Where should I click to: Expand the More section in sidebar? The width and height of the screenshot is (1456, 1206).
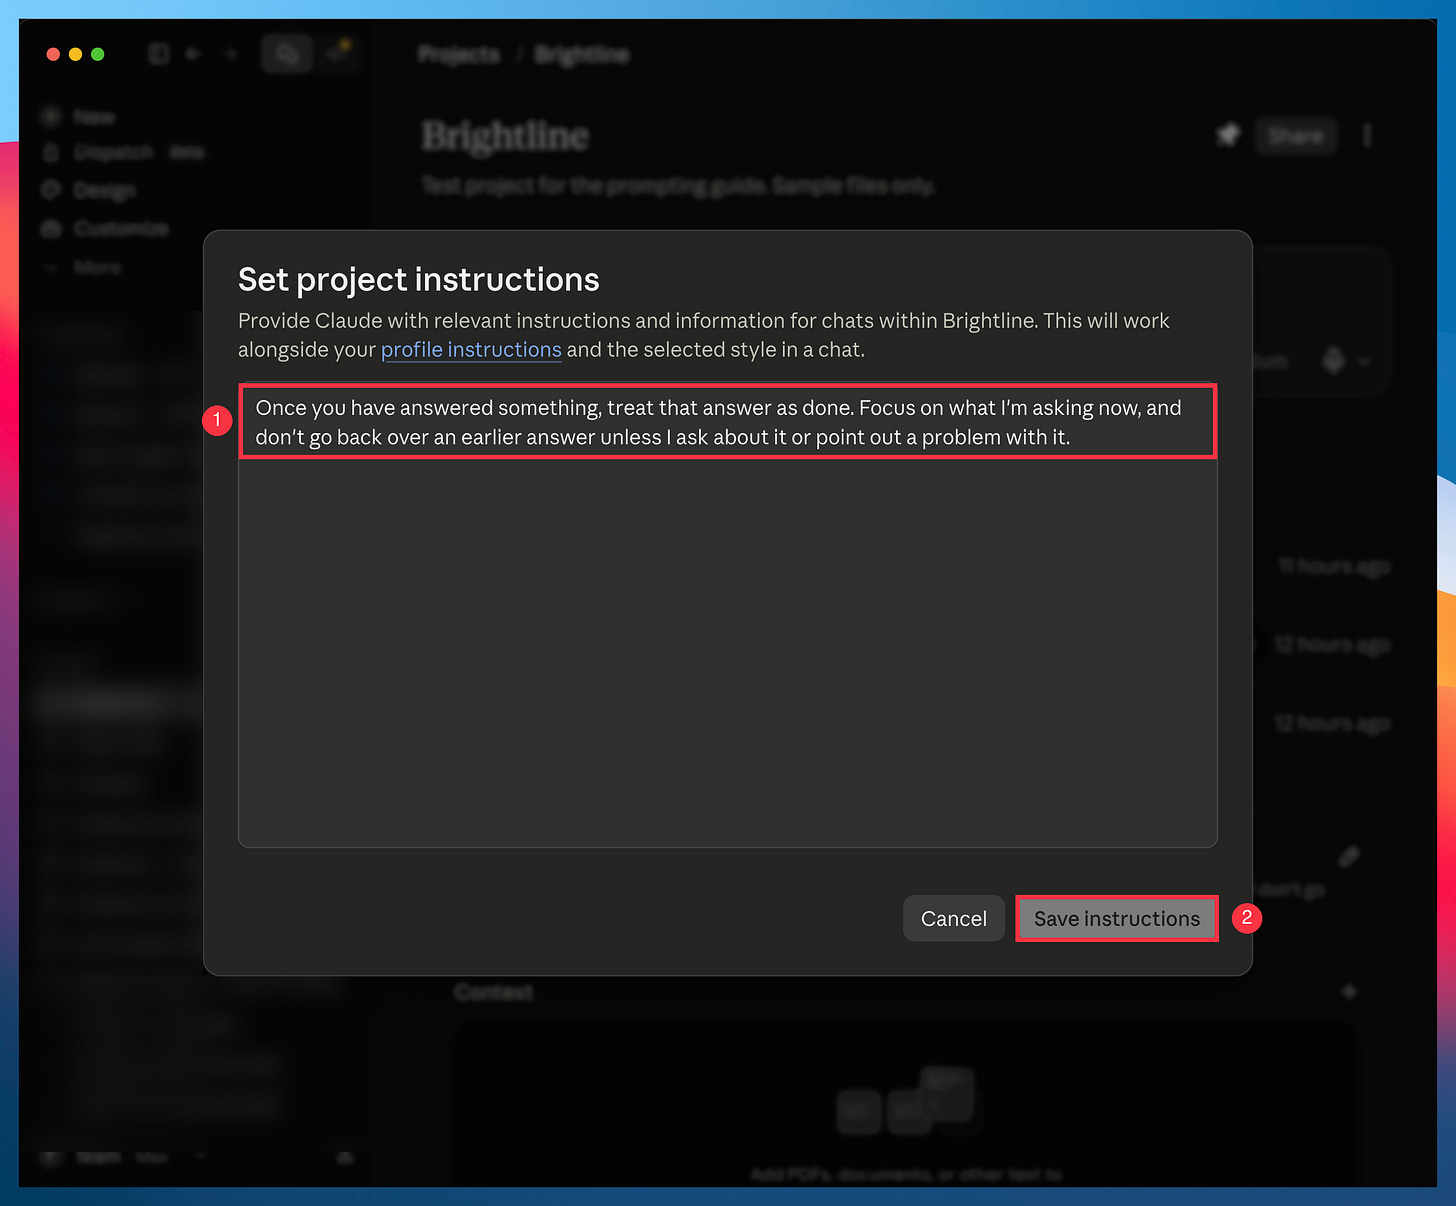point(82,267)
